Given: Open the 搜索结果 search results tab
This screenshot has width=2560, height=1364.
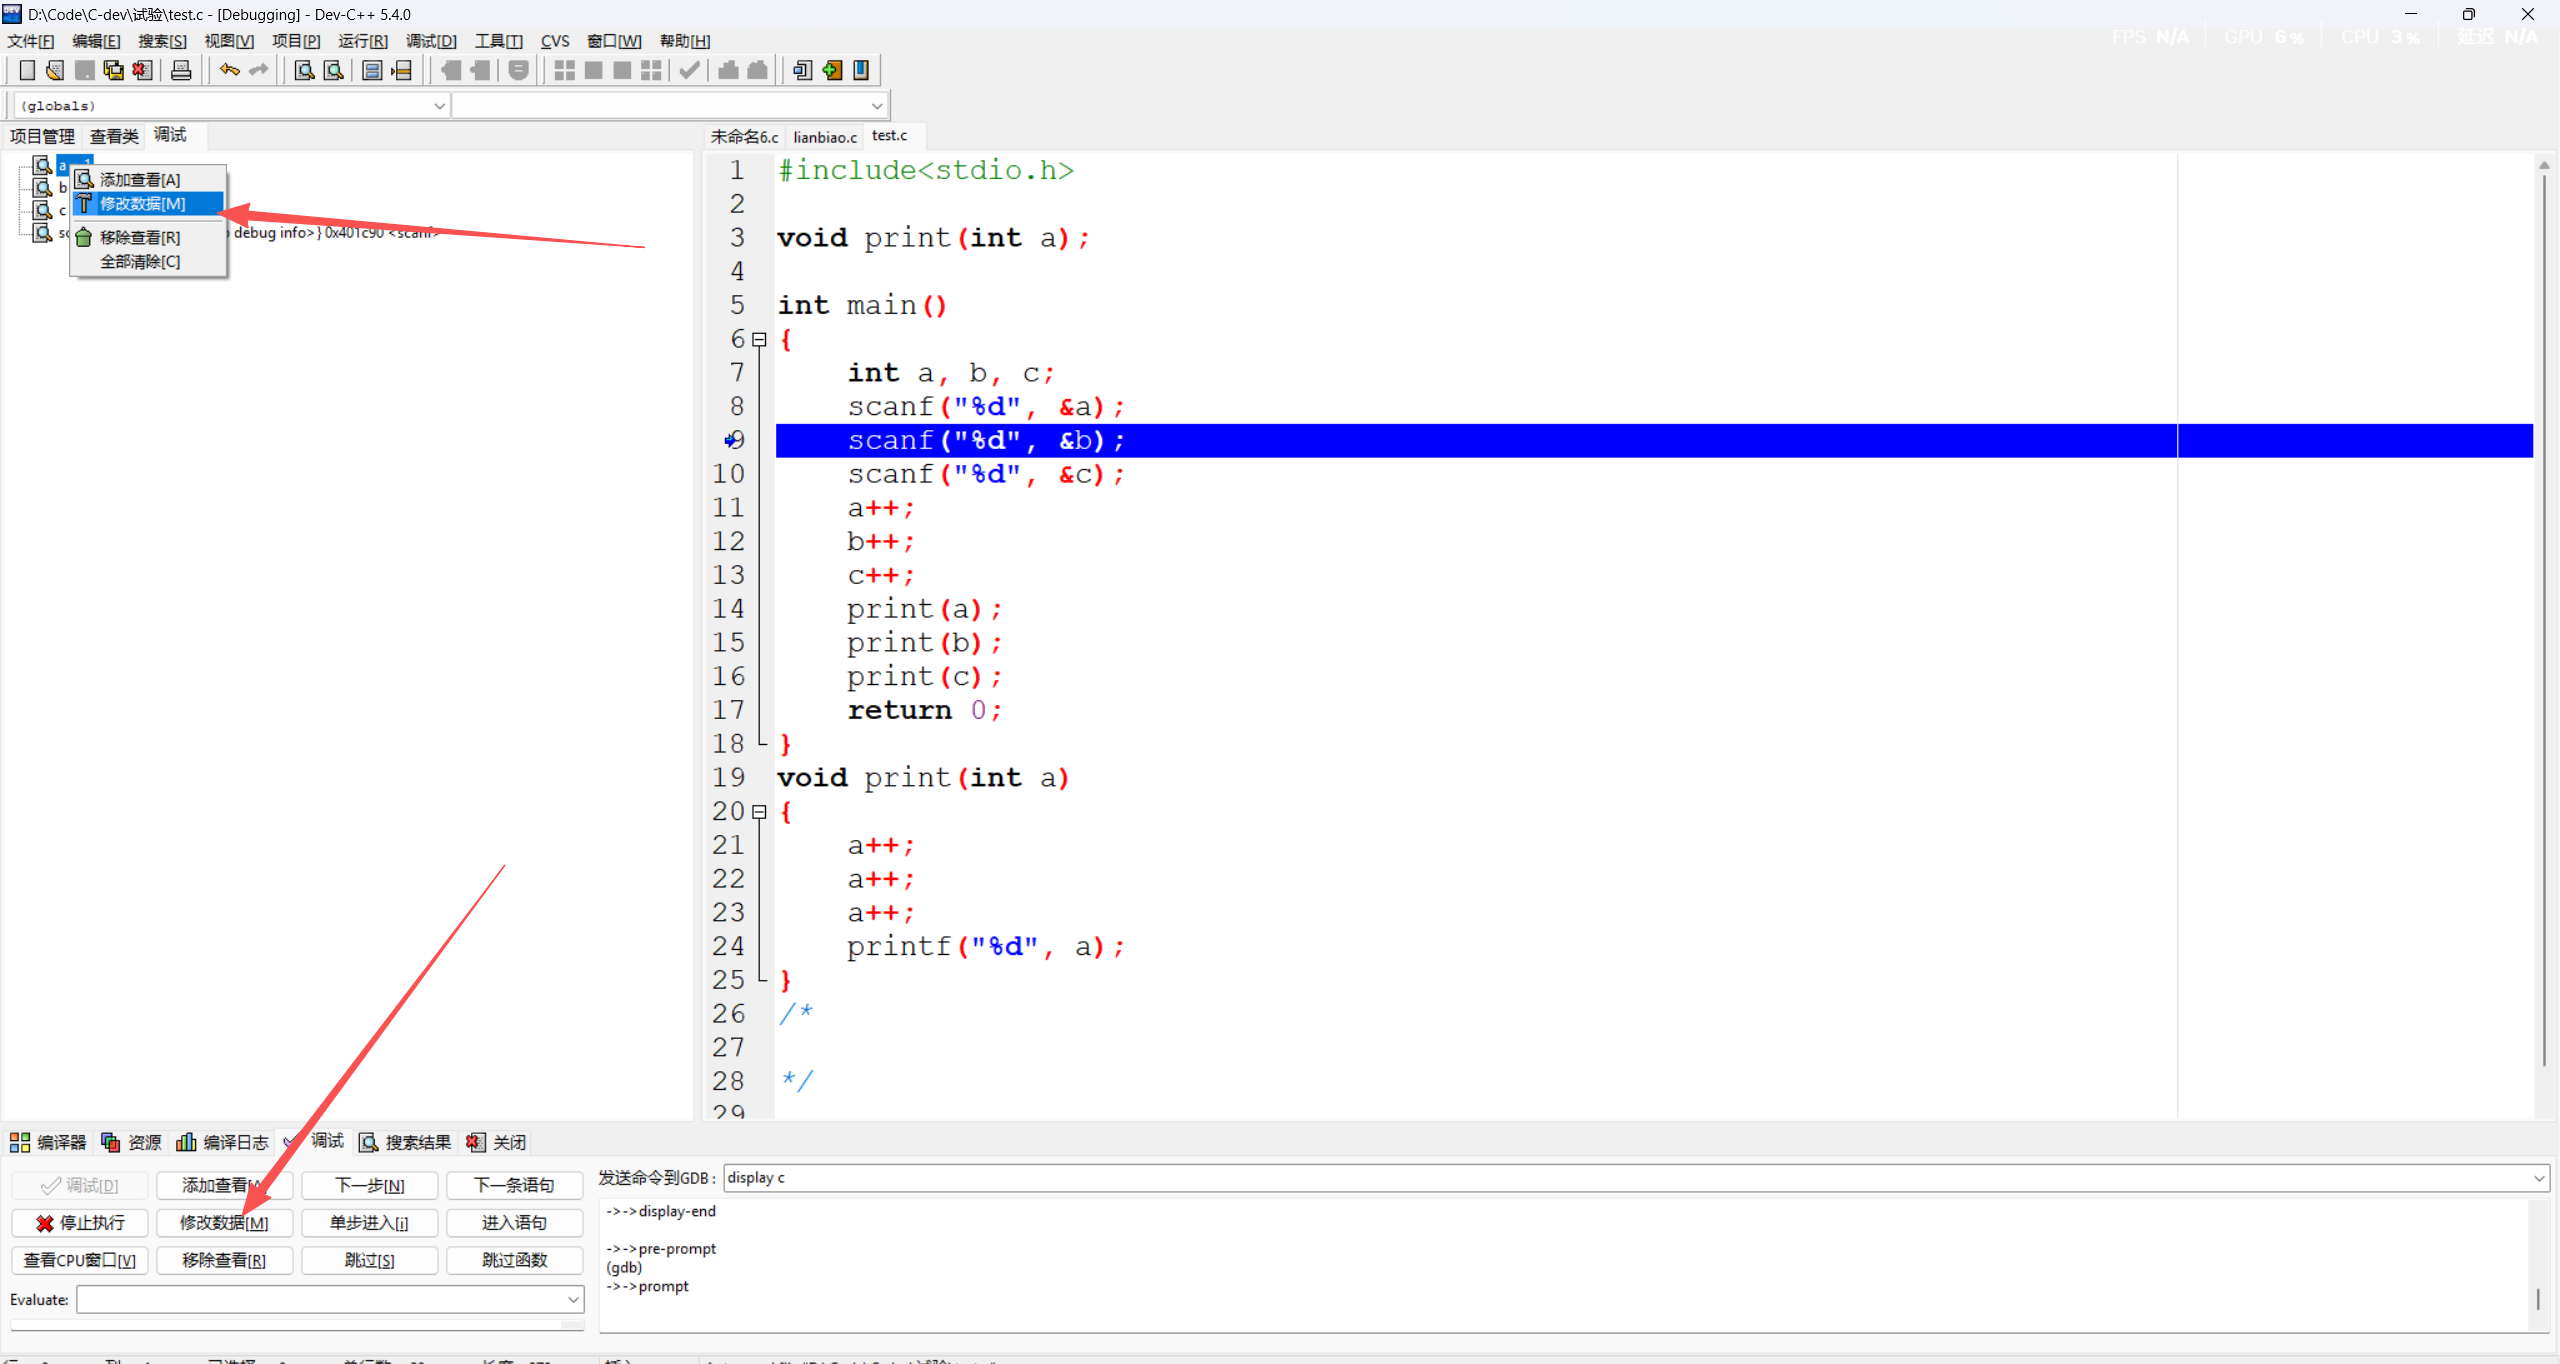Looking at the screenshot, I should [x=405, y=1142].
